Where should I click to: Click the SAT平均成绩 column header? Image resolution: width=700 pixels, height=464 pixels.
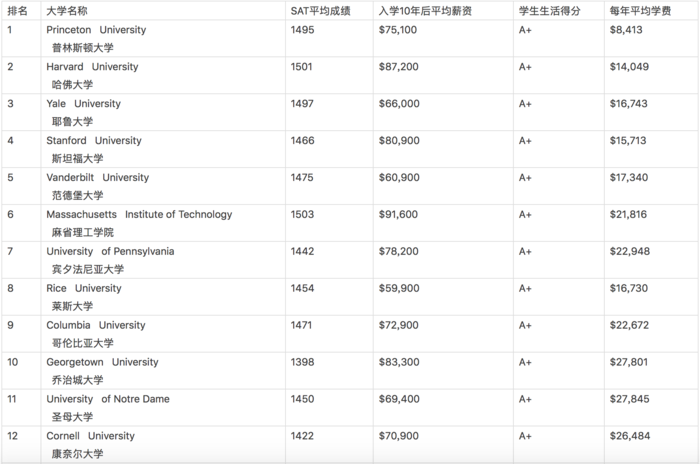(320, 11)
